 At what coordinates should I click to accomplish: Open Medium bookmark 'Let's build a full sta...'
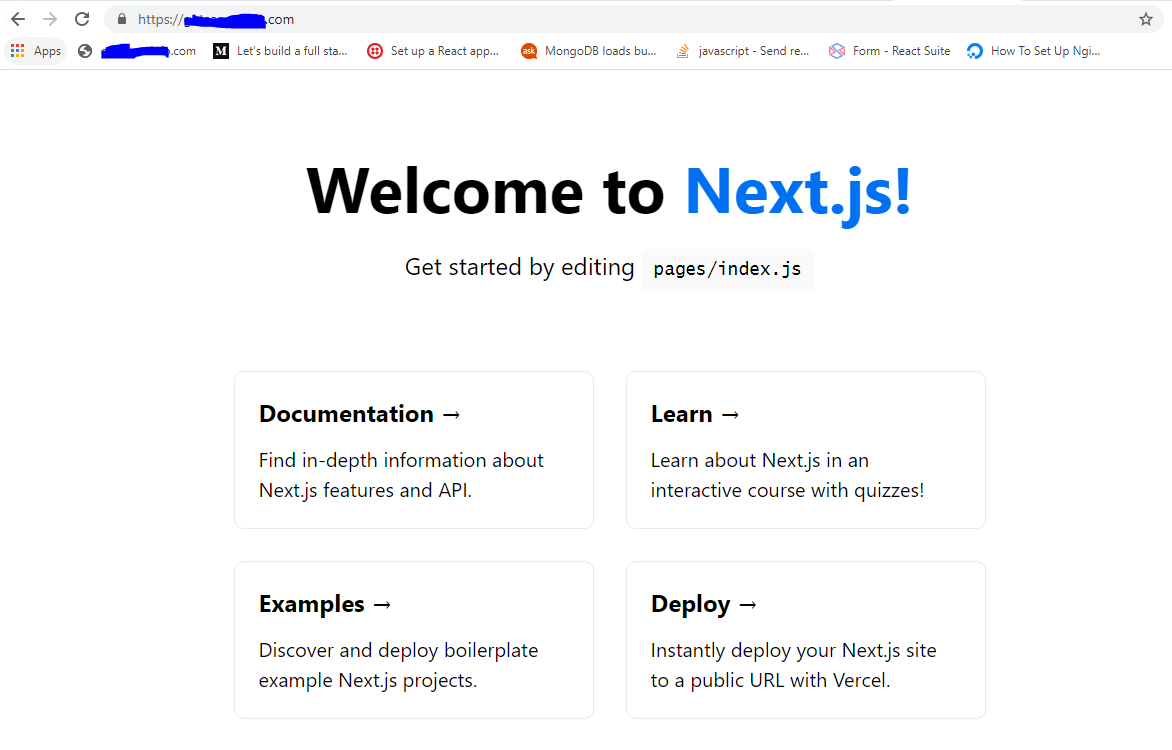280,51
